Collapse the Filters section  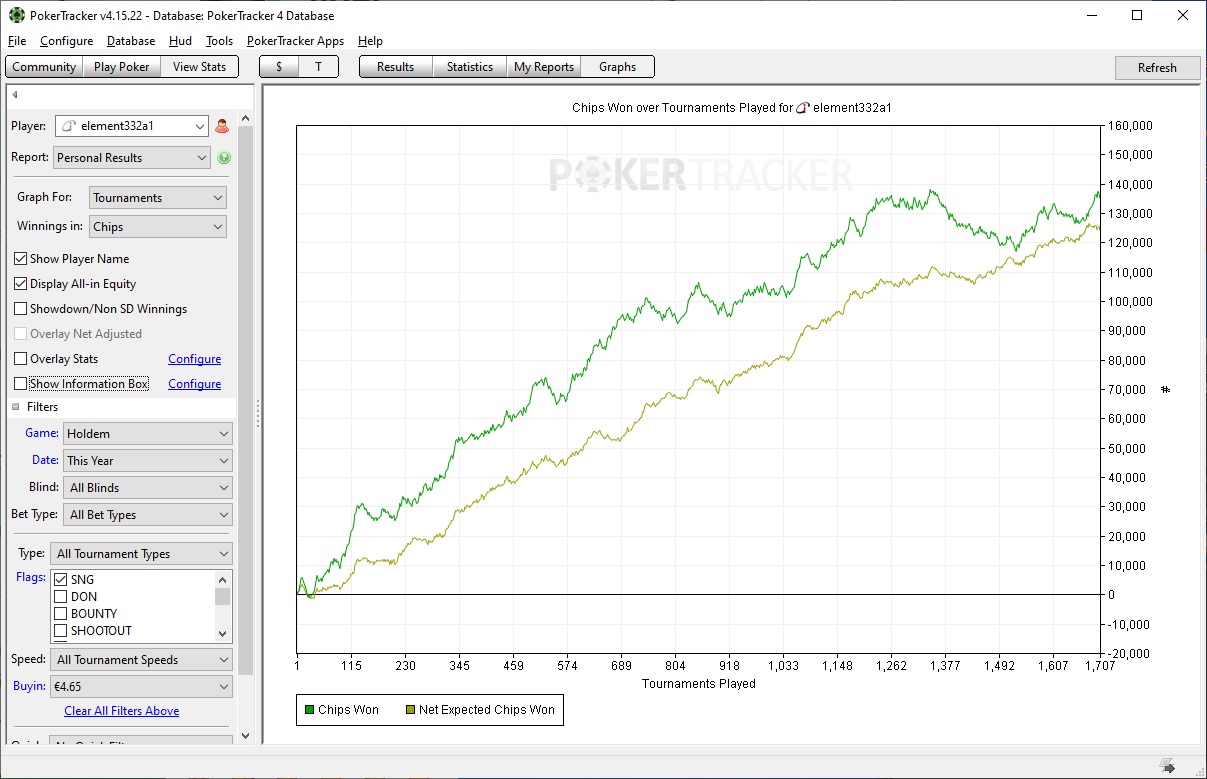point(16,407)
